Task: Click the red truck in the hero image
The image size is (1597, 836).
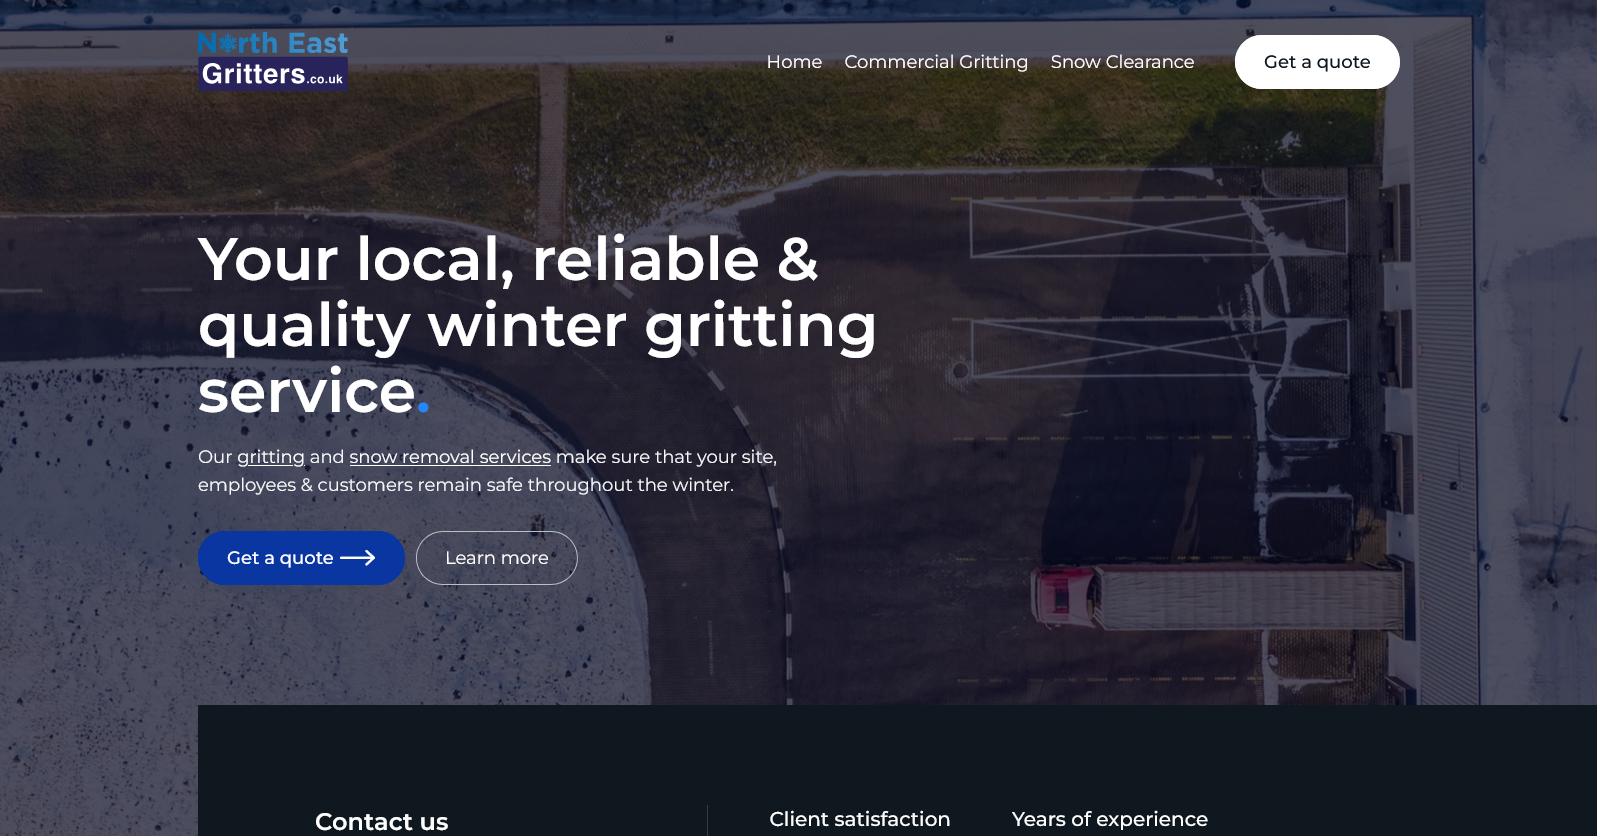Action: click(x=1064, y=597)
